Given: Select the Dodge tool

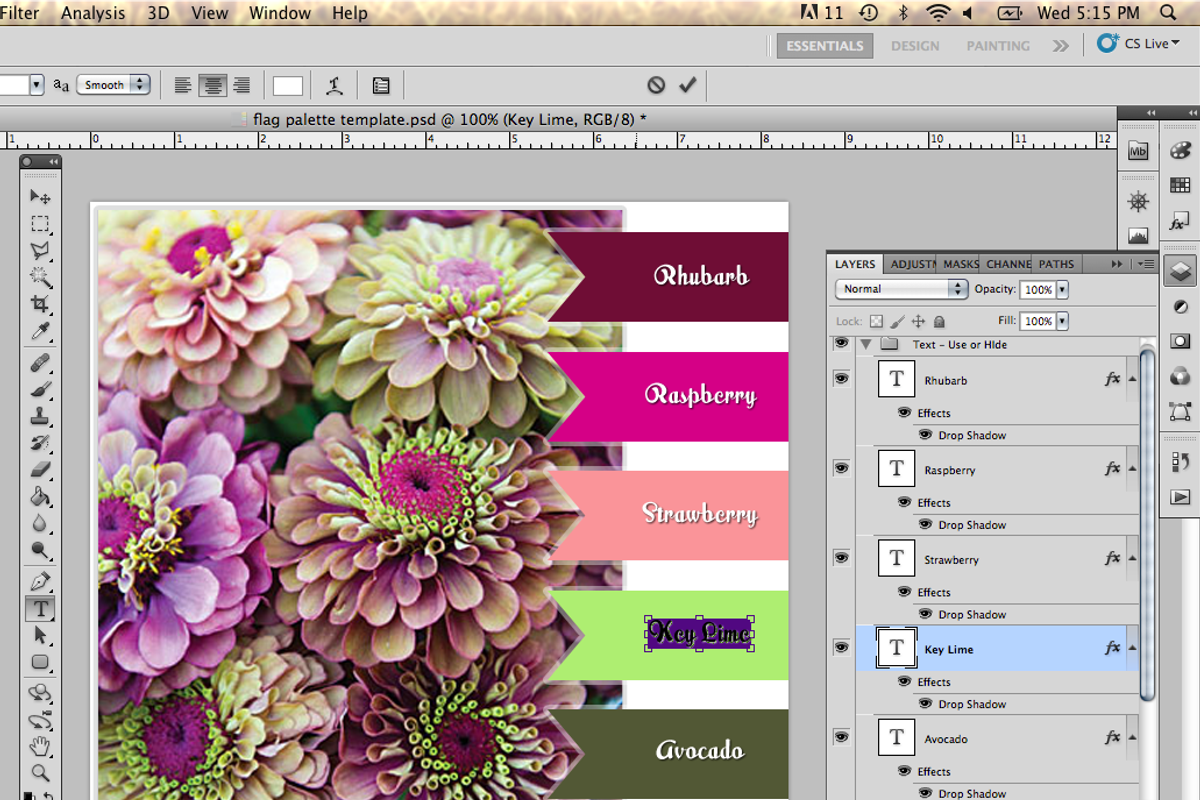Looking at the screenshot, I should pyautogui.click(x=41, y=550).
